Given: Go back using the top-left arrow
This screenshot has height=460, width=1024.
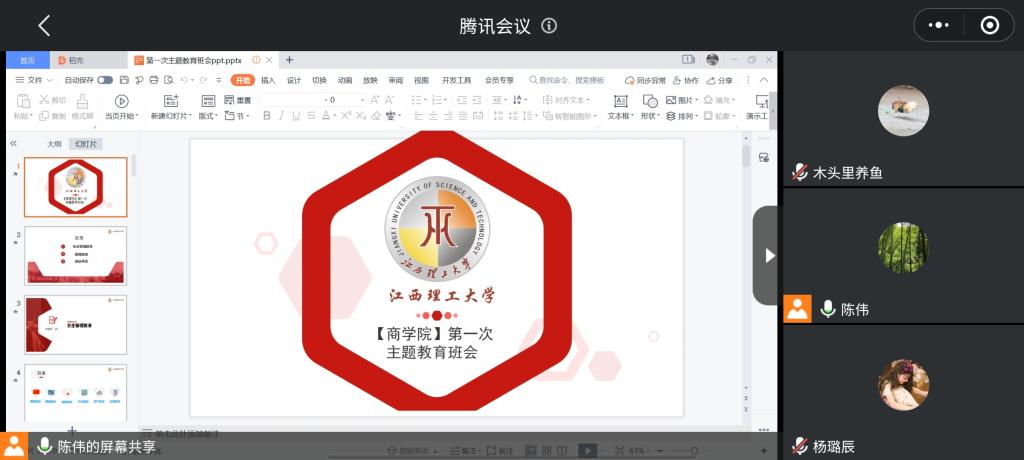Looking at the screenshot, I should coord(44,25).
